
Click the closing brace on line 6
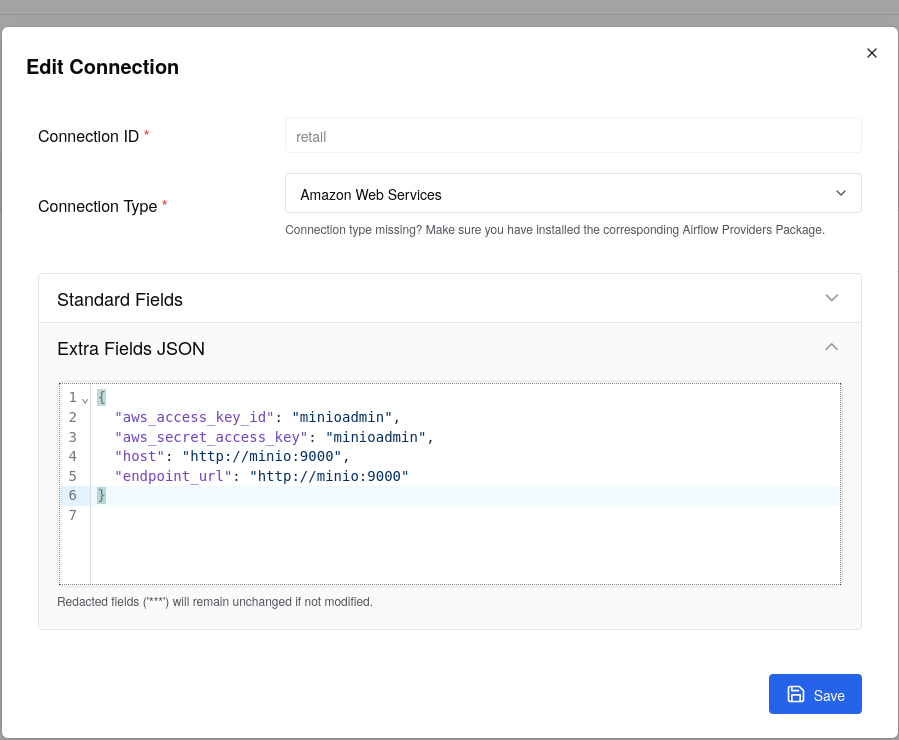(x=101, y=495)
